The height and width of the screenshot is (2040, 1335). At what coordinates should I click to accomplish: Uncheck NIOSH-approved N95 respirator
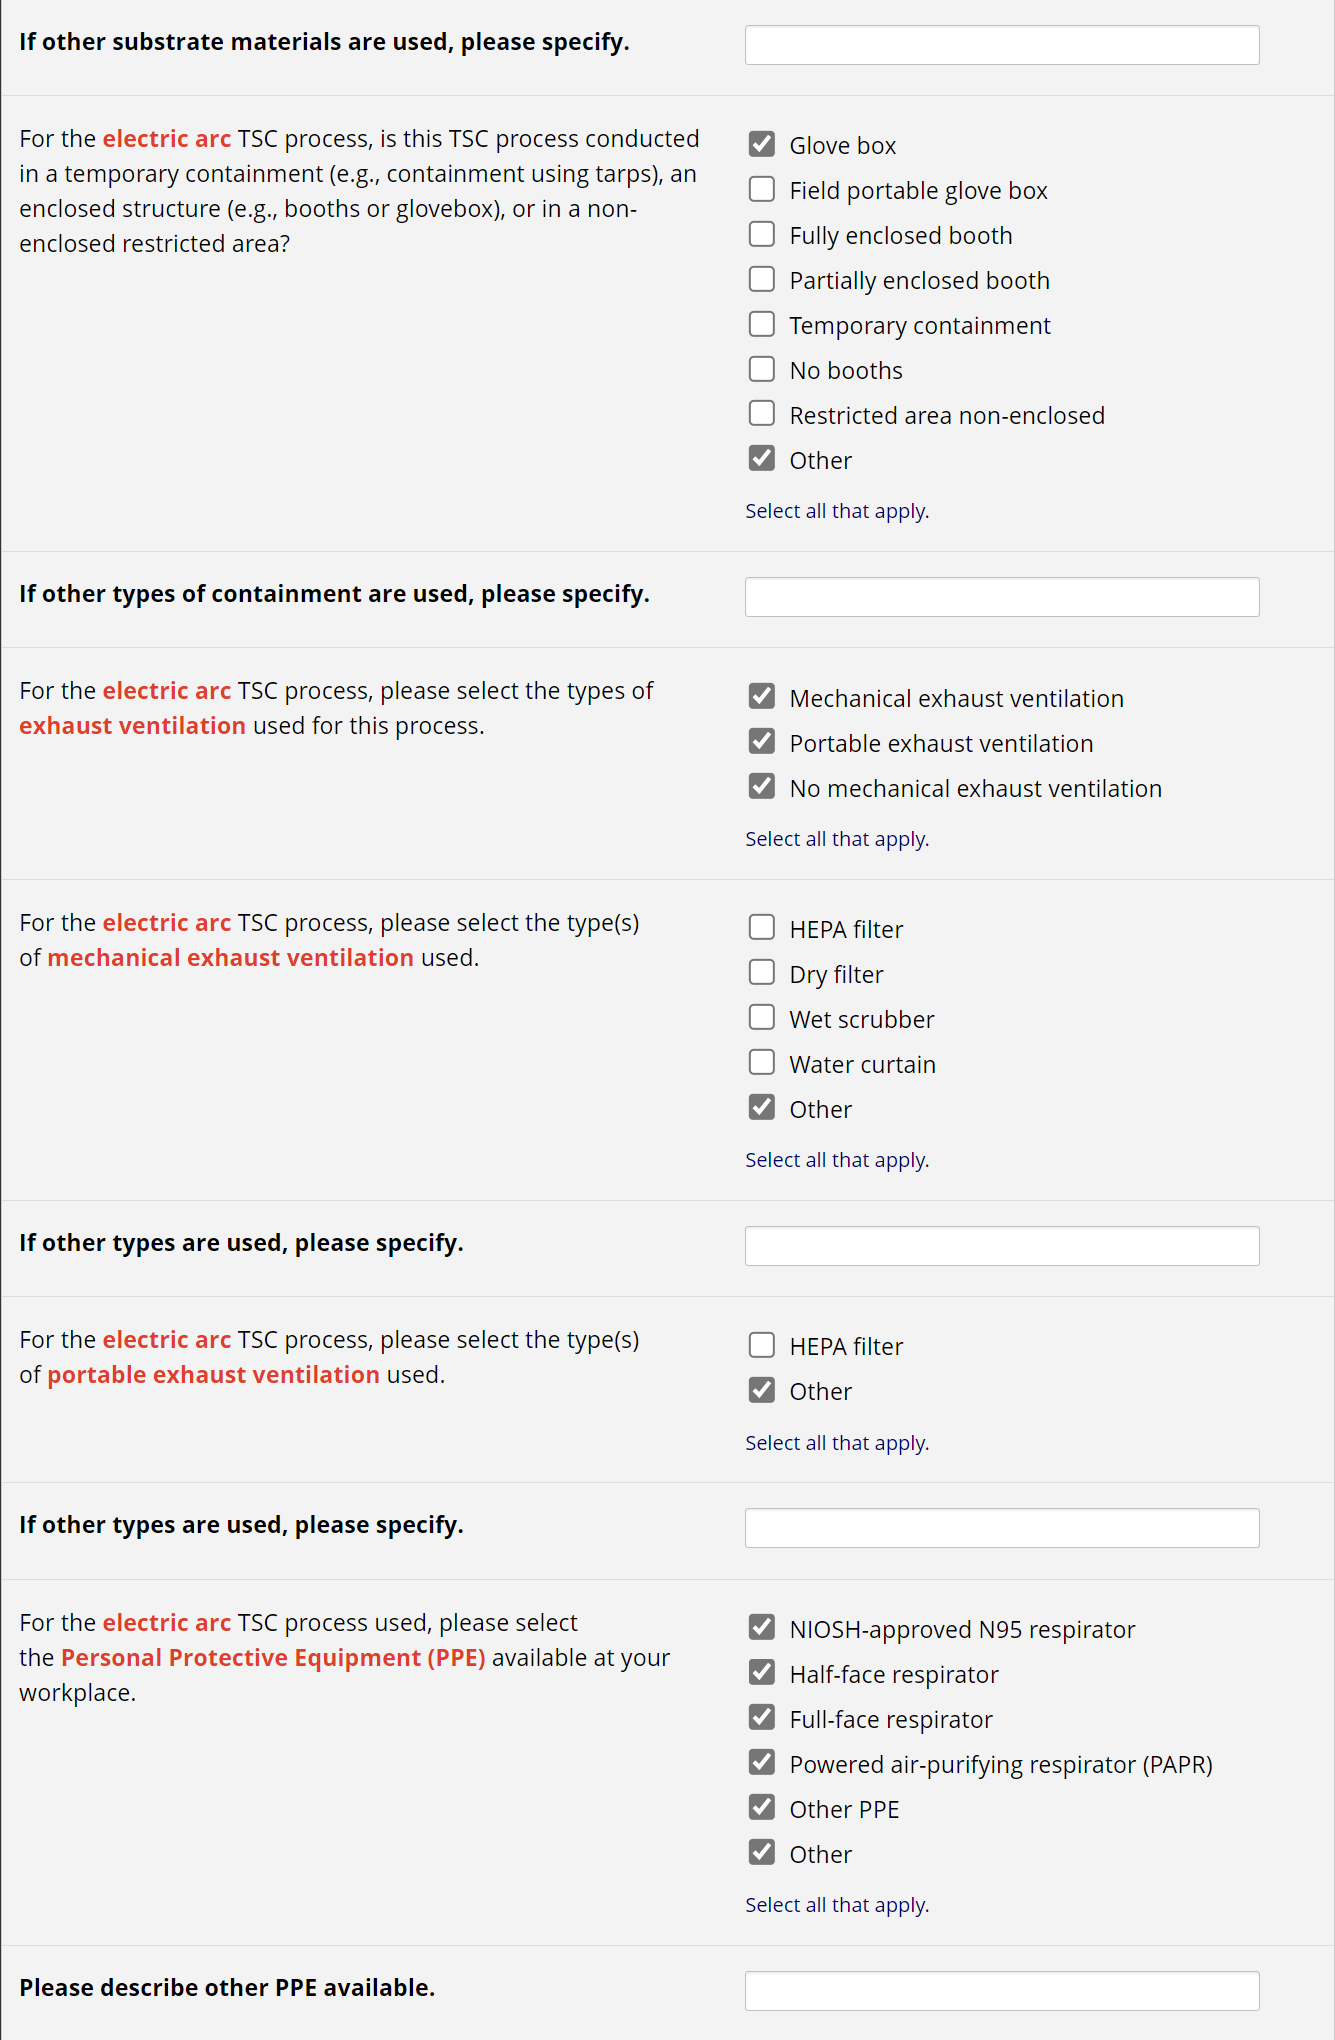(x=762, y=1628)
